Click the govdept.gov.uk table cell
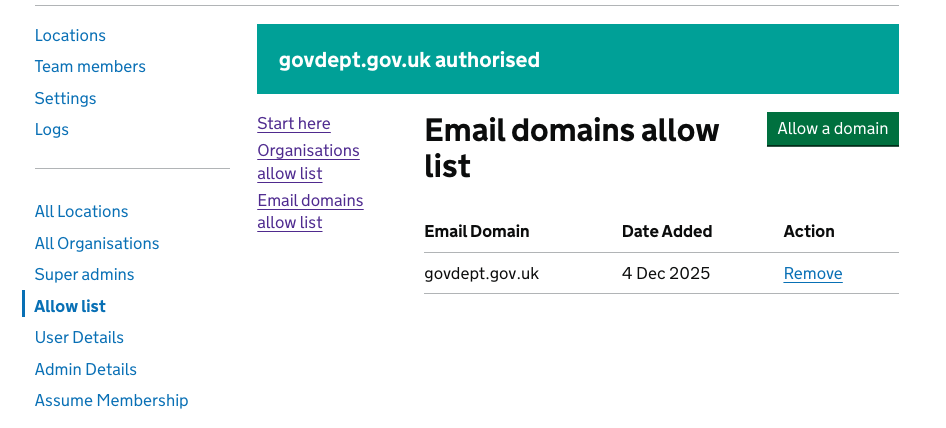Image resolution: width=946 pixels, height=428 pixels. pos(482,273)
